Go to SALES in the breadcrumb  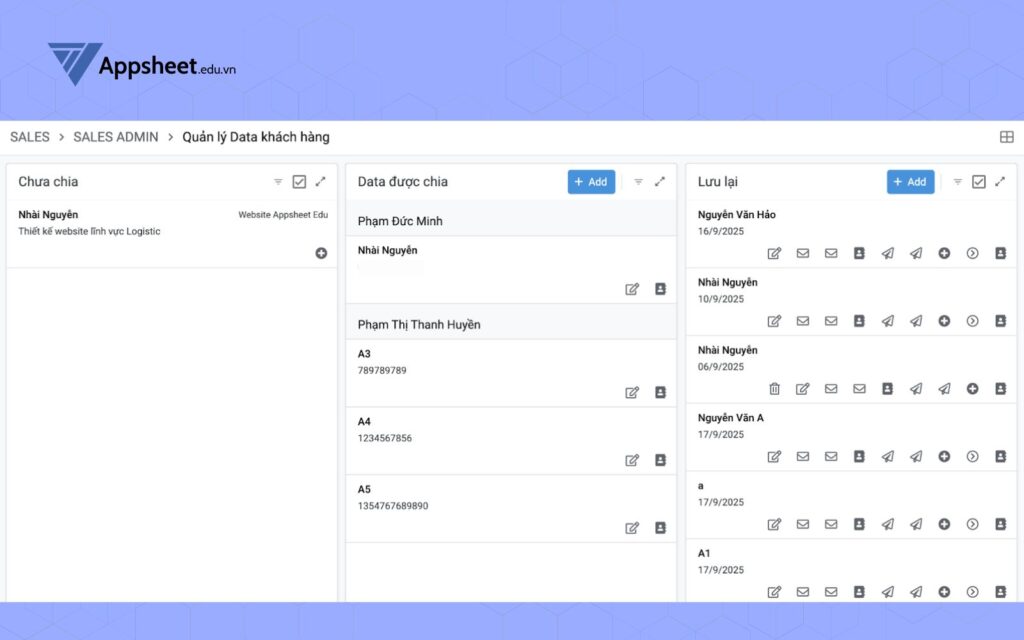coord(30,137)
